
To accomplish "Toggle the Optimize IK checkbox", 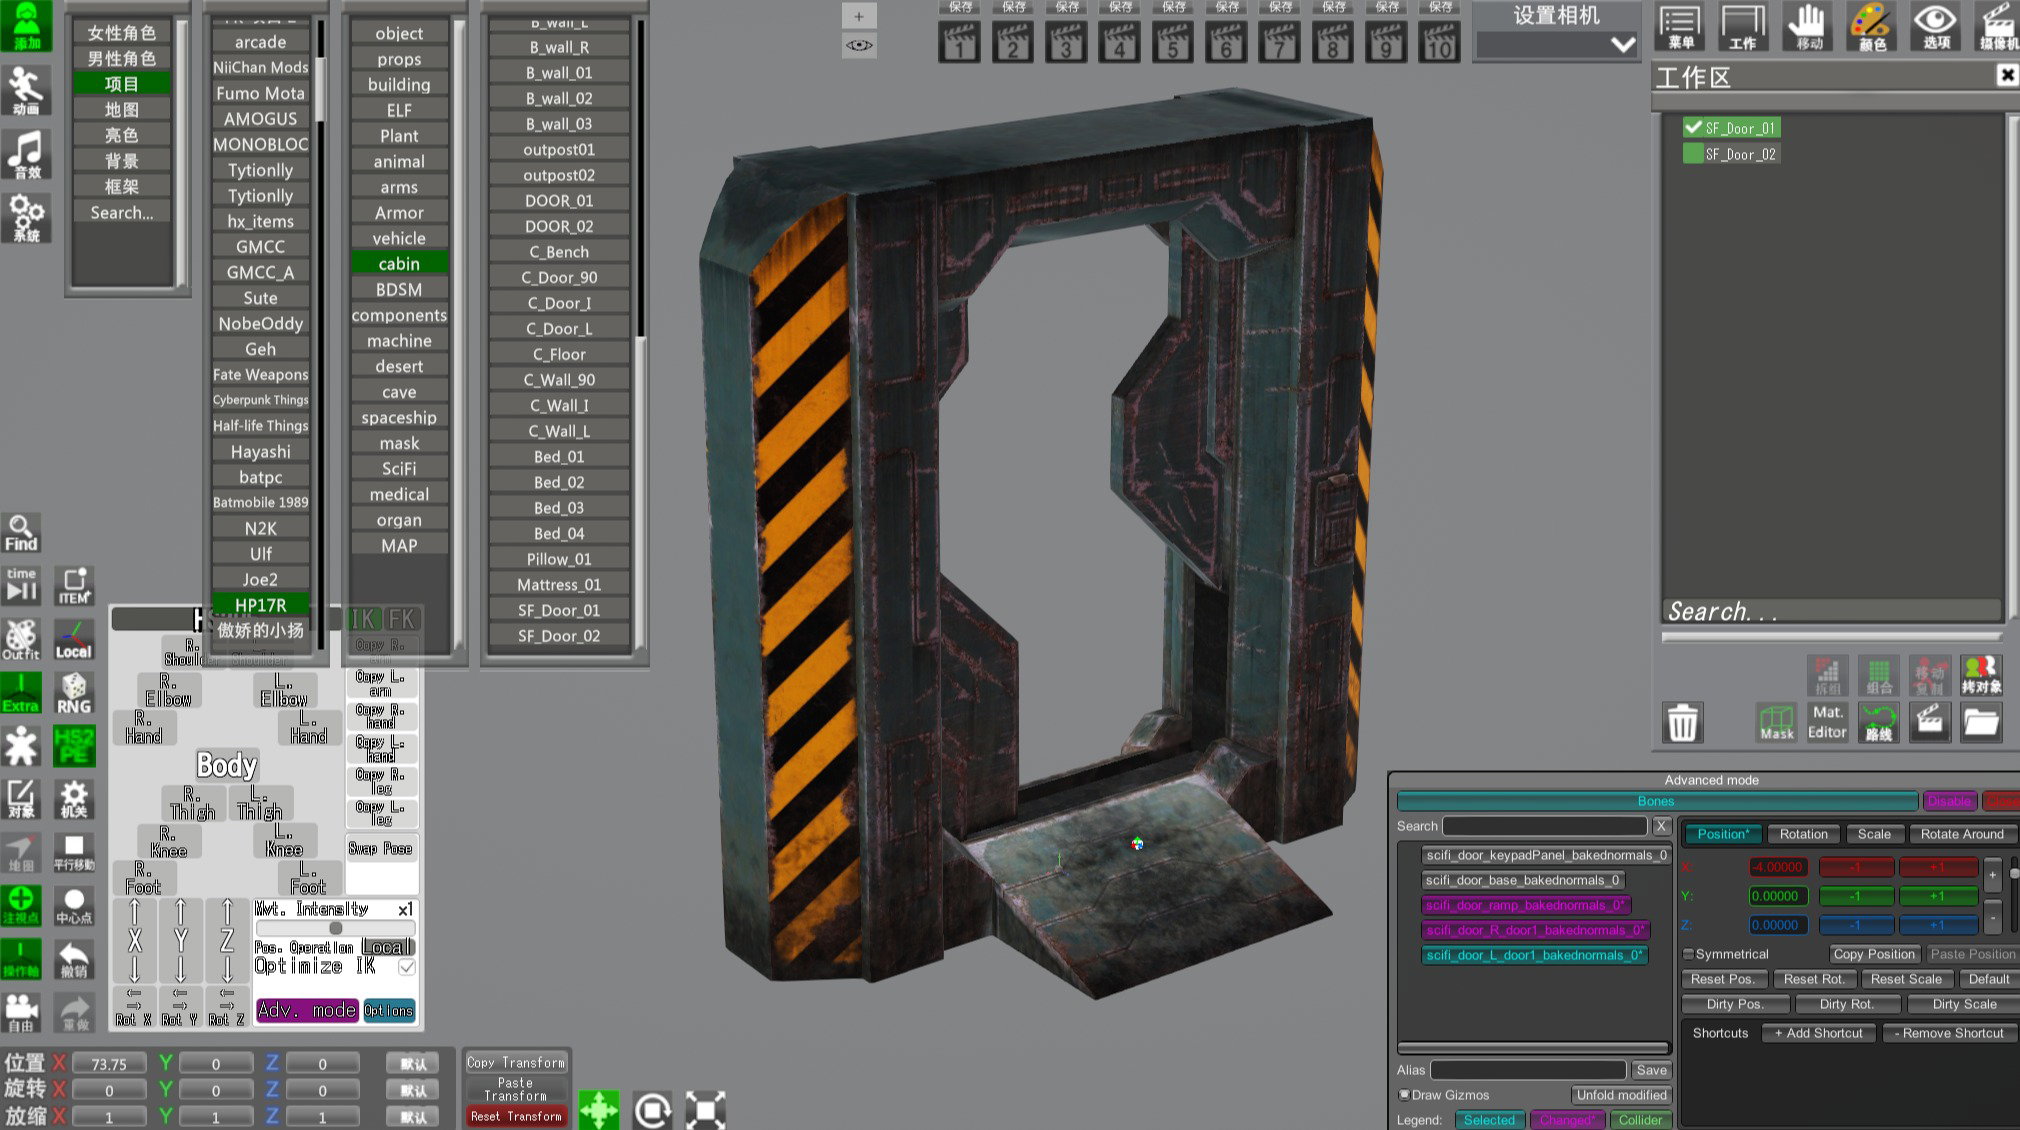I will tap(406, 967).
